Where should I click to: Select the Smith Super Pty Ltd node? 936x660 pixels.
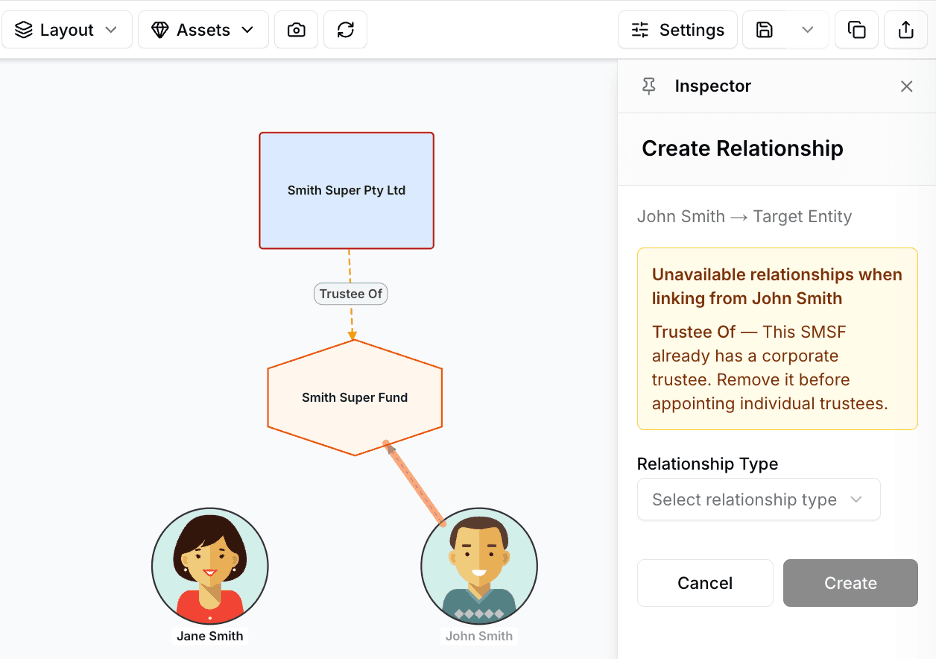pyautogui.click(x=346, y=190)
